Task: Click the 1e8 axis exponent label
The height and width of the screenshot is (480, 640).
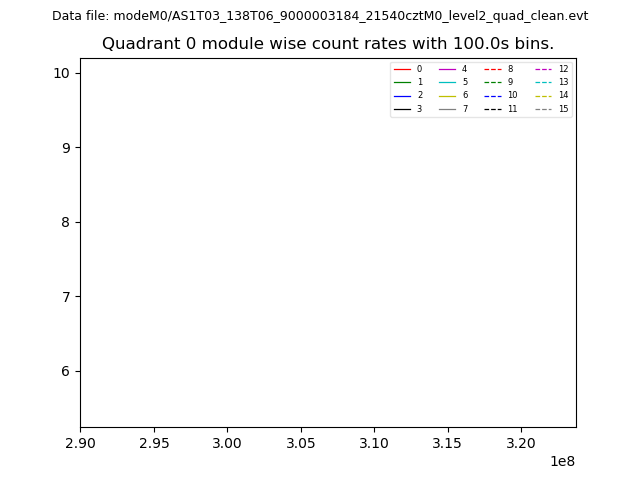Action: coord(563,461)
